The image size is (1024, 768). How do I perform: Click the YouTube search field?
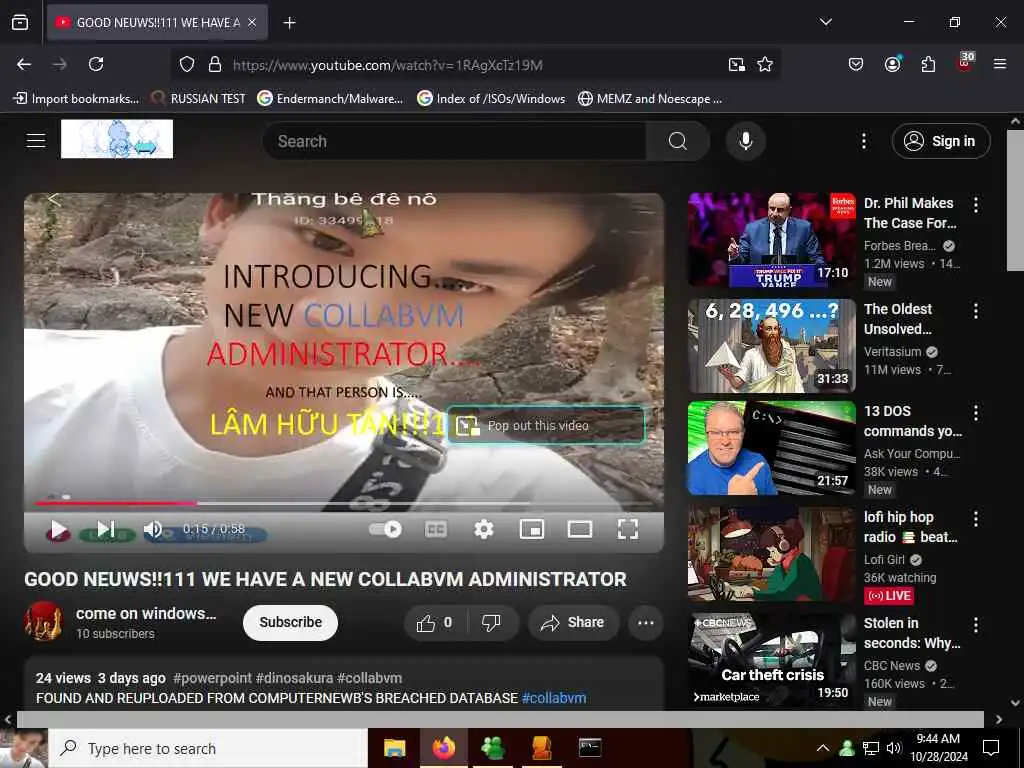(455, 141)
